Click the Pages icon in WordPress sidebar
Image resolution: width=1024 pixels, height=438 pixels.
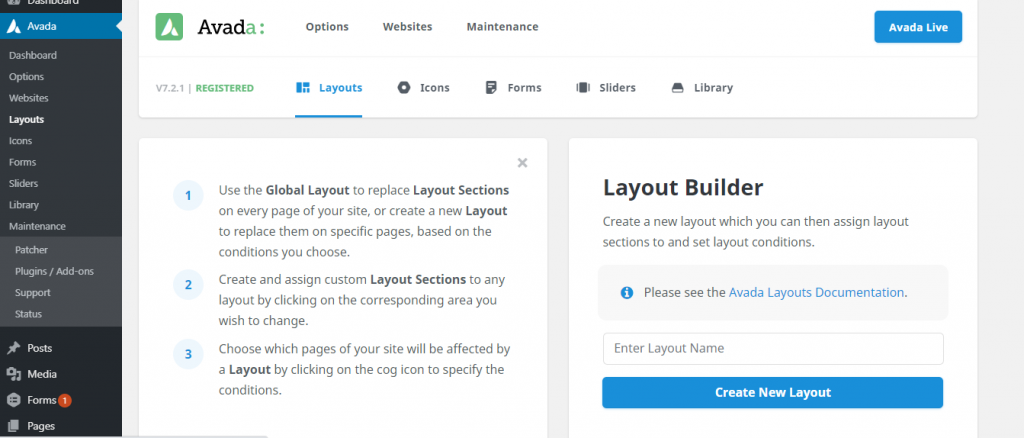click(x=14, y=426)
